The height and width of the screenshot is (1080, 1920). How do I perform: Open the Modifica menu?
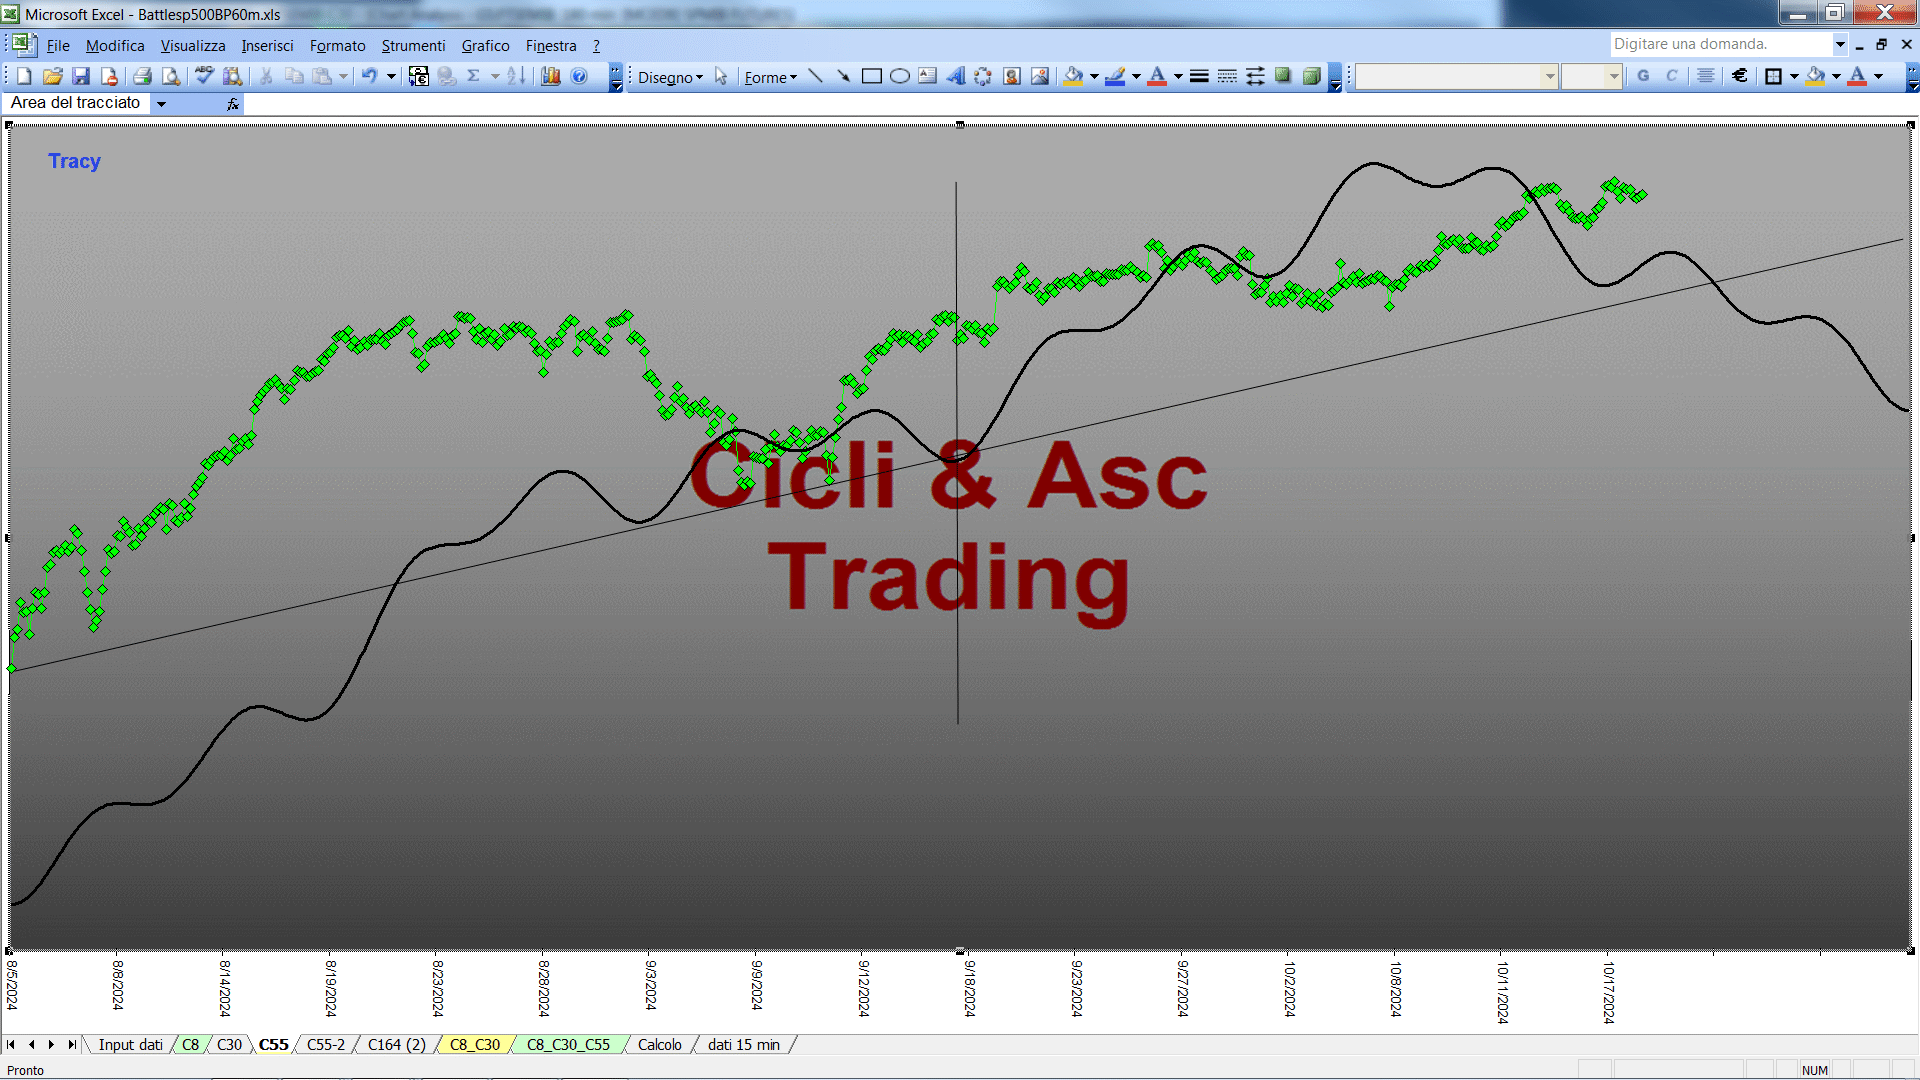coord(115,46)
